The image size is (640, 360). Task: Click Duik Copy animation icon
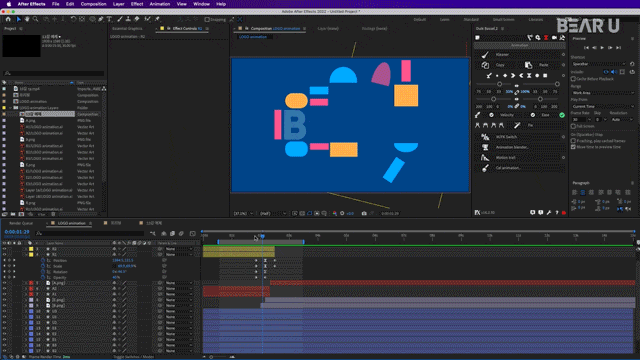click(x=485, y=65)
